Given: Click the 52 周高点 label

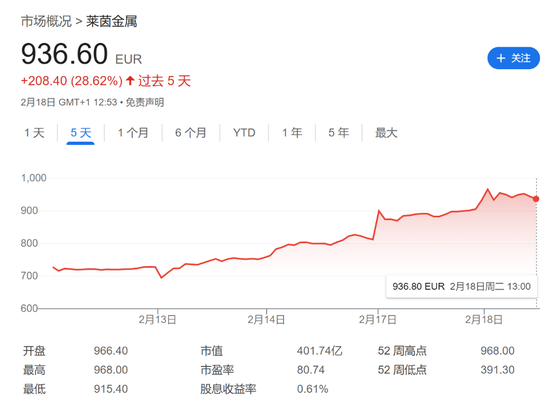Looking at the screenshot, I should [x=402, y=351].
